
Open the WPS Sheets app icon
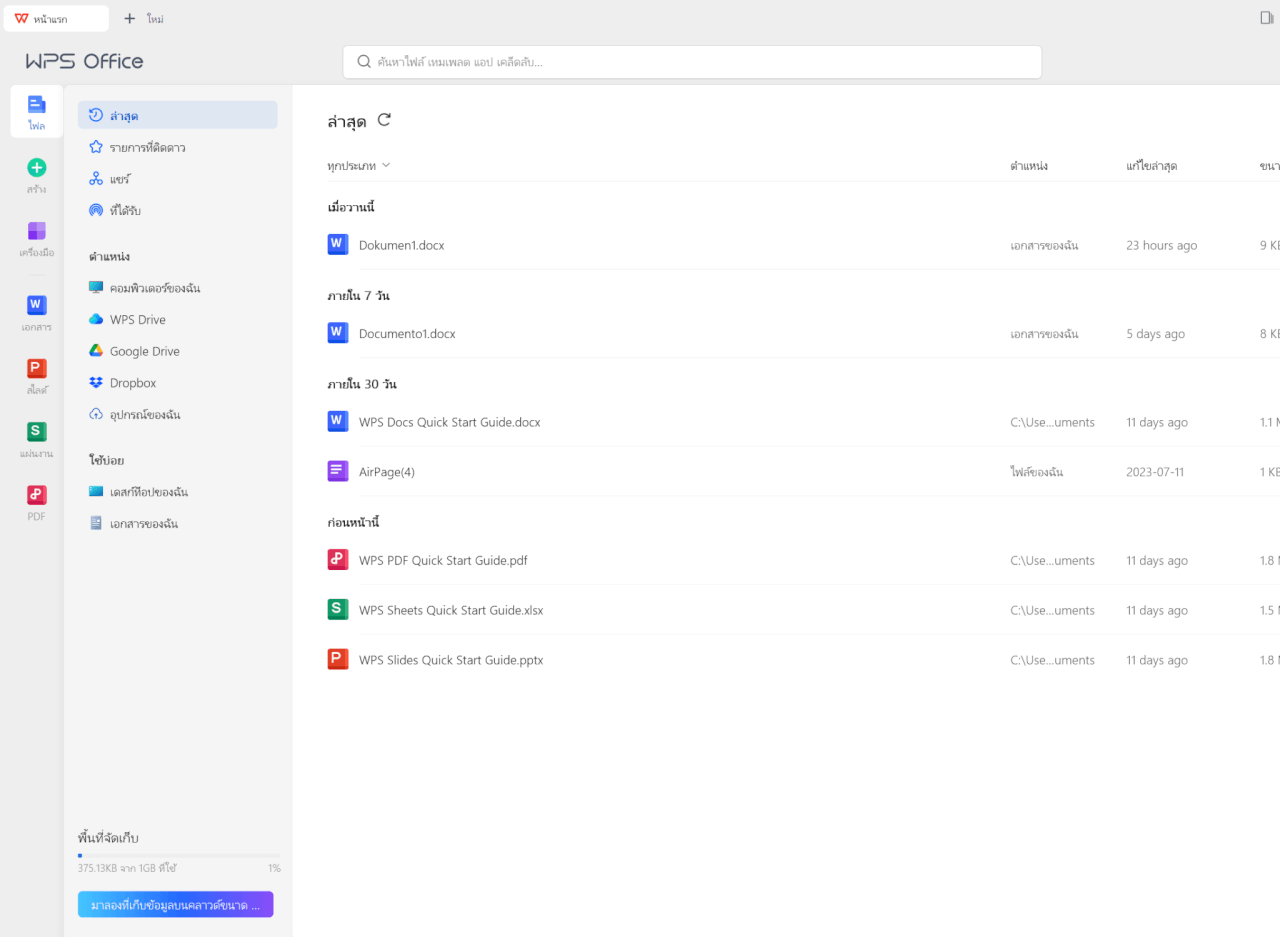click(36, 437)
